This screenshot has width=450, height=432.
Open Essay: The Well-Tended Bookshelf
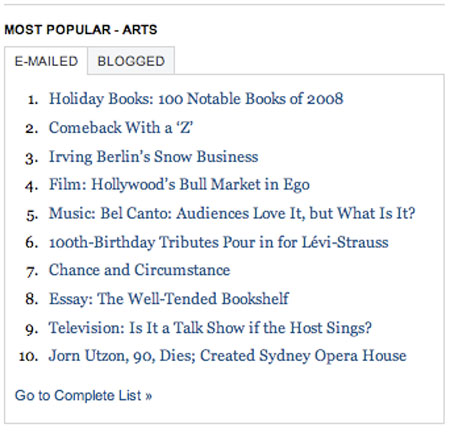click(x=169, y=299)
